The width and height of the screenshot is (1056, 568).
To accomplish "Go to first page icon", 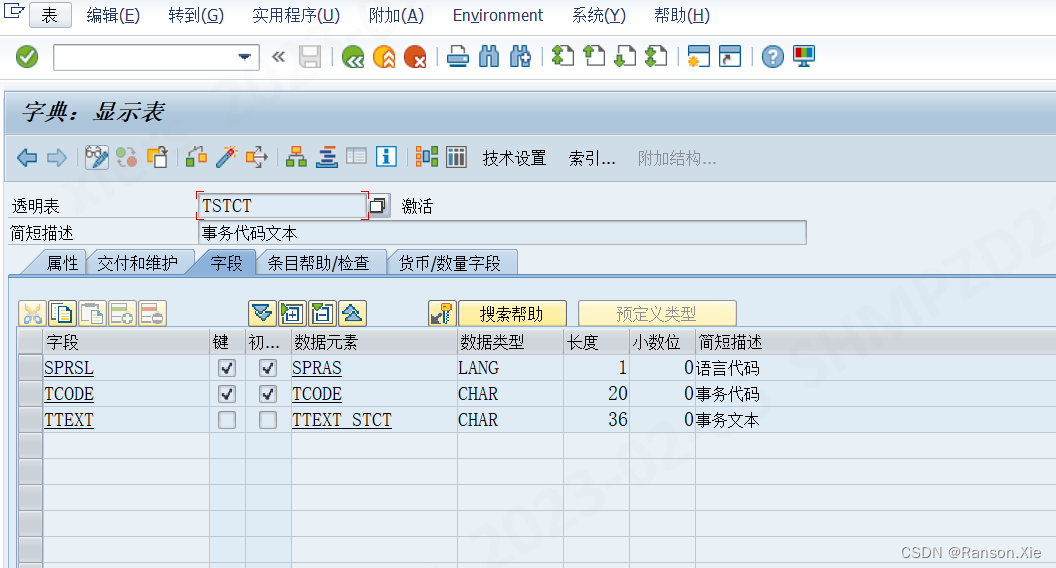I will point(562,57).
